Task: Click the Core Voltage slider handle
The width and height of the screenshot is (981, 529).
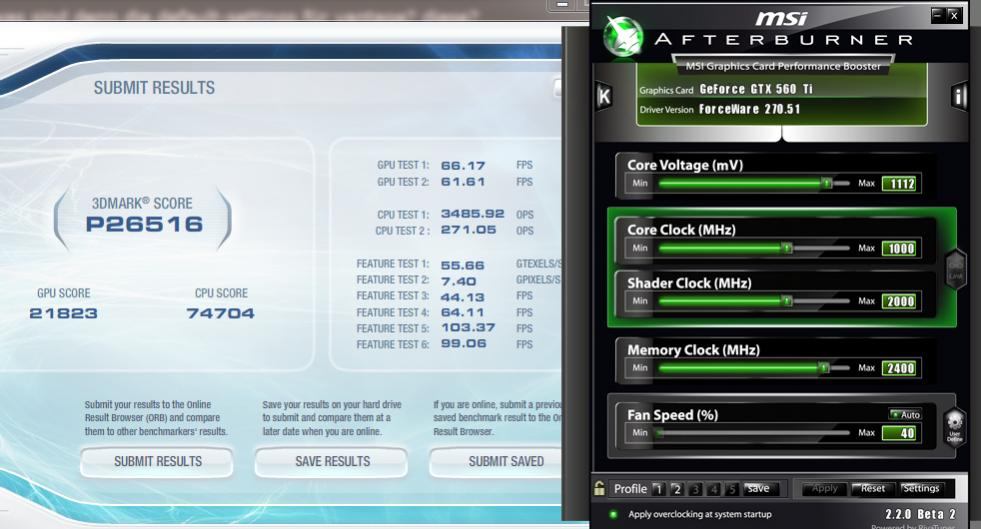Action: tap(827, 183)
